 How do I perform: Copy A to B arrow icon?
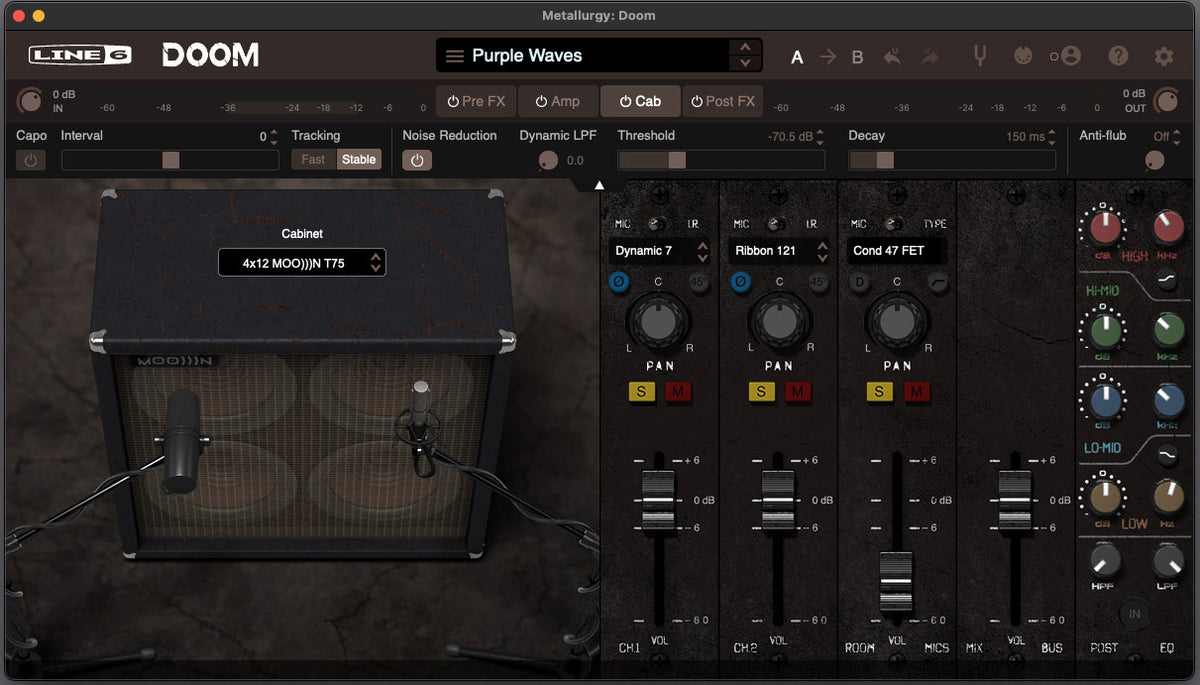coord(828,57)
